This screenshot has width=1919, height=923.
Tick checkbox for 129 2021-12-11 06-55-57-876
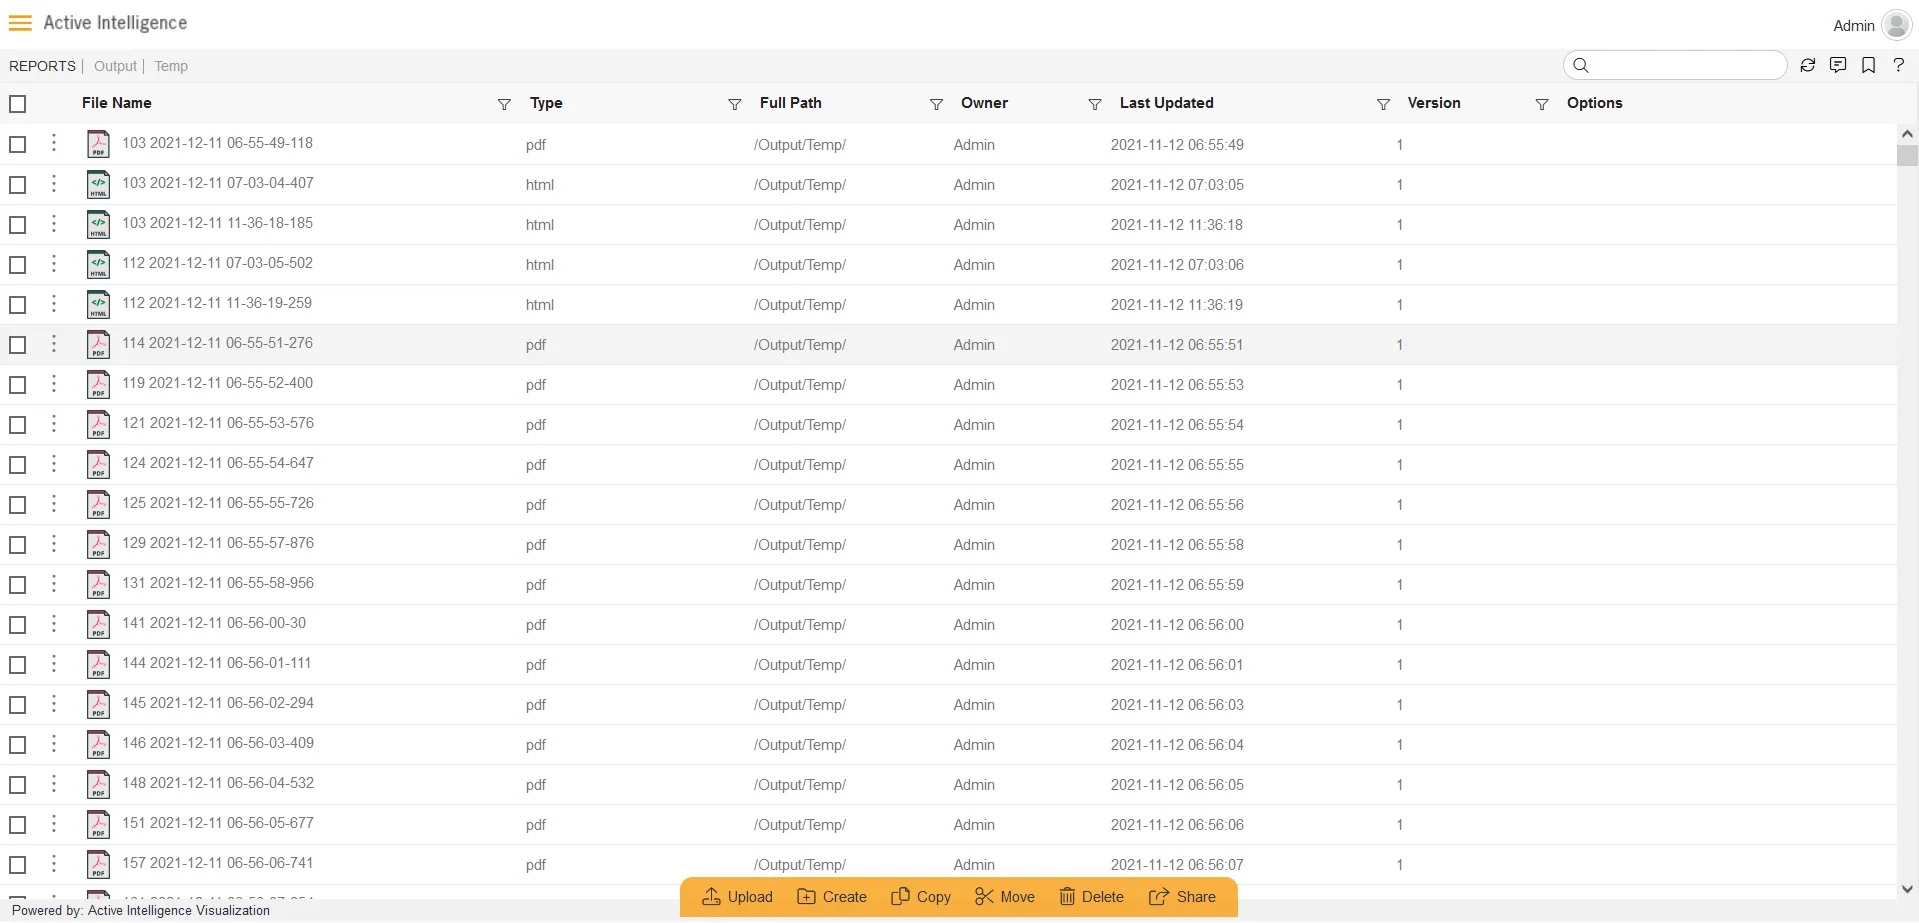[18, 544]
